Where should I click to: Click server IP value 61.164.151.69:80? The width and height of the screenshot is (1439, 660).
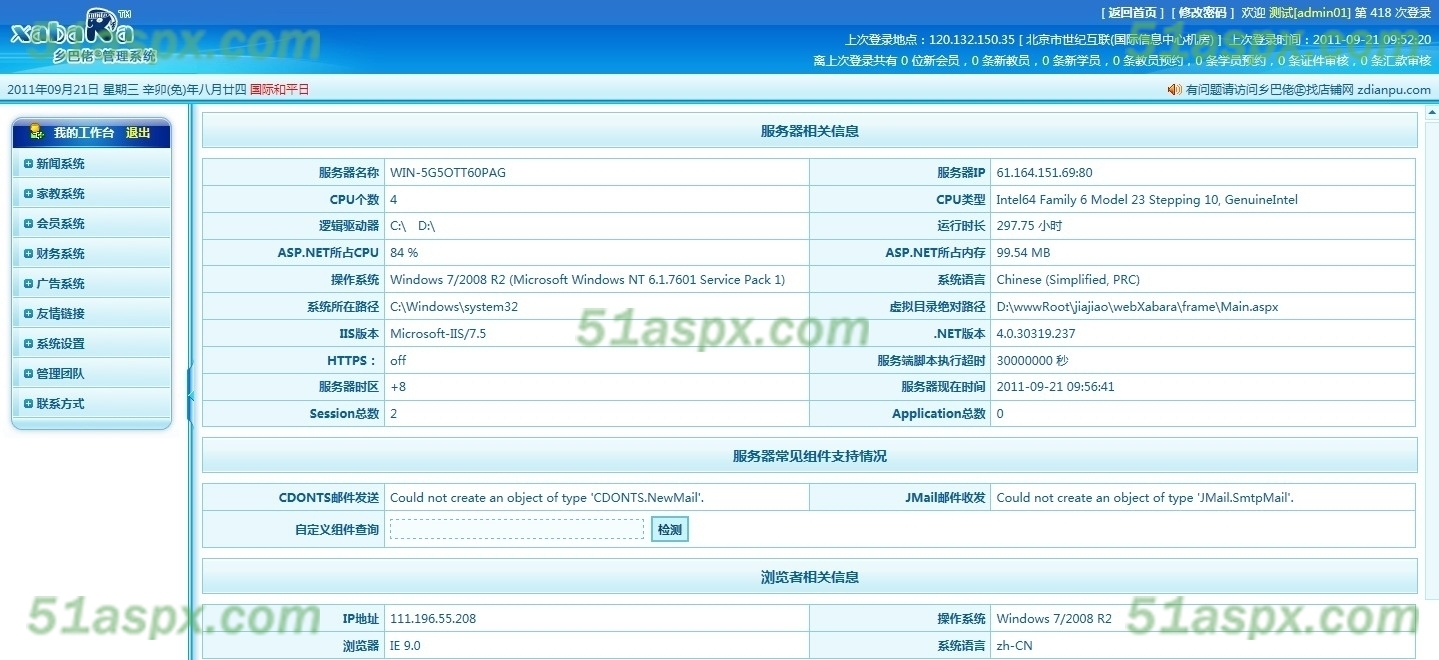click(x=1044, y=173)
